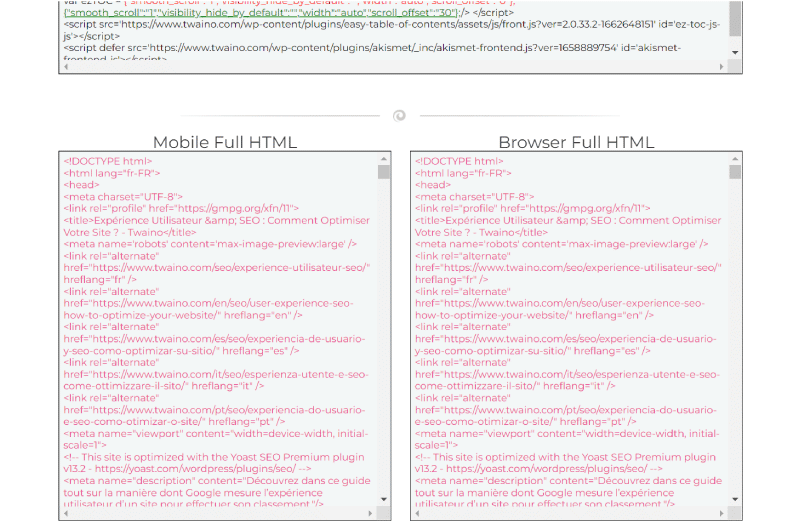Click the experience-utilisateur-seo href in Mobile pane

pyautogui.click(x=216, y=268)
